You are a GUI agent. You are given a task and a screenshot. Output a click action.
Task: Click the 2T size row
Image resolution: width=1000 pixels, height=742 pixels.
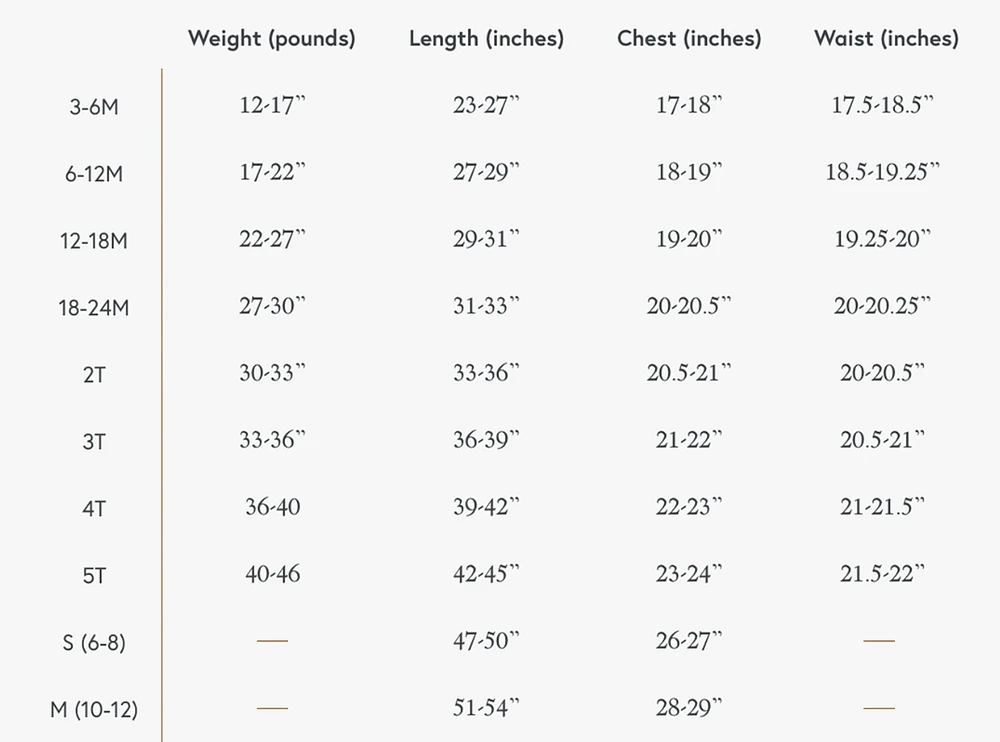[94, 375]
